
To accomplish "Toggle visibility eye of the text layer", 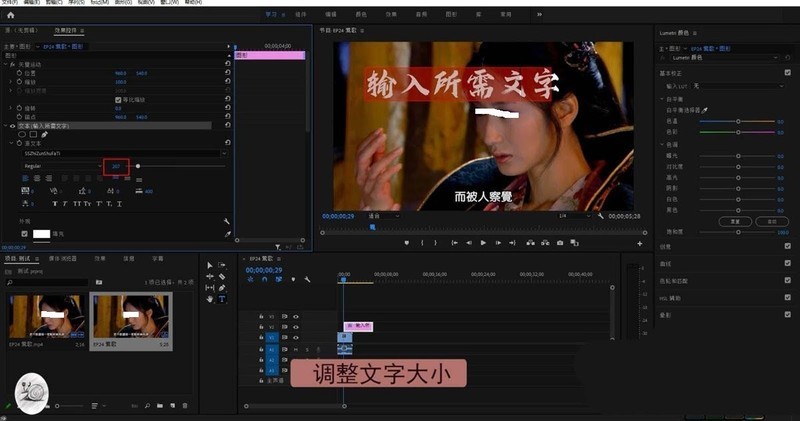I will point(13,126).
